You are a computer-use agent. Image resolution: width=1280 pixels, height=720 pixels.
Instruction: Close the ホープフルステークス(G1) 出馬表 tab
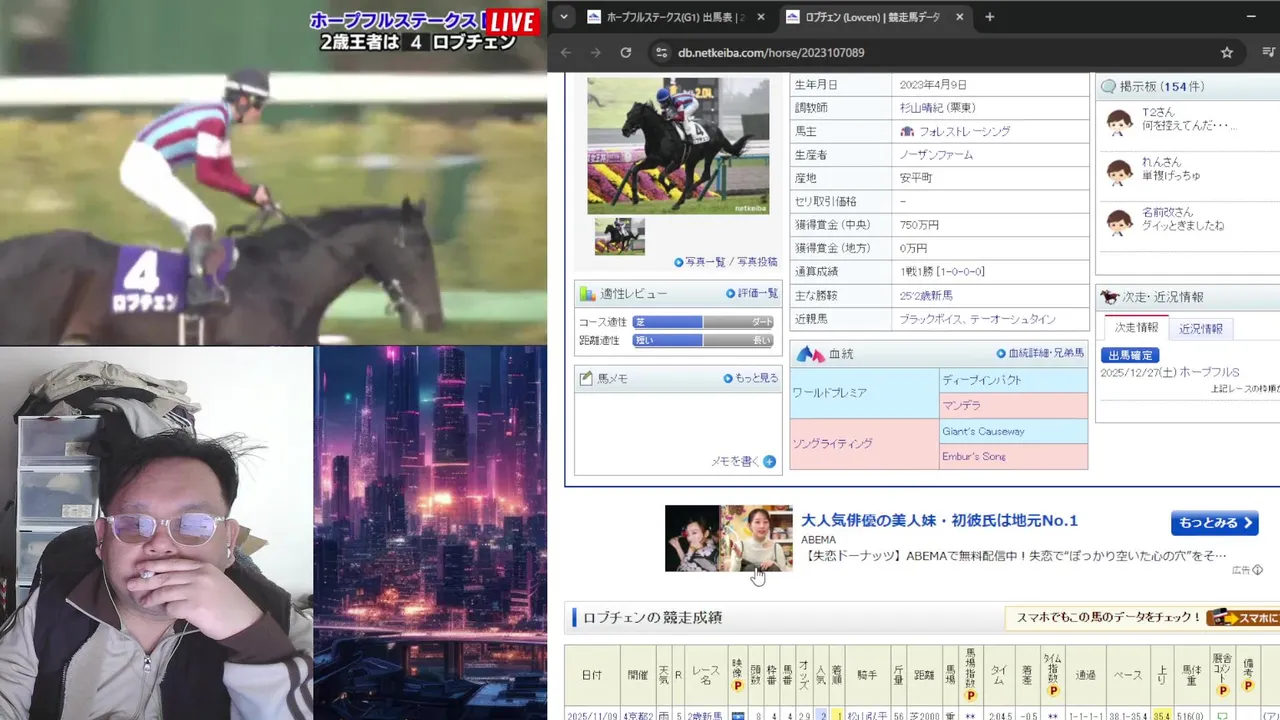[760, 17]
